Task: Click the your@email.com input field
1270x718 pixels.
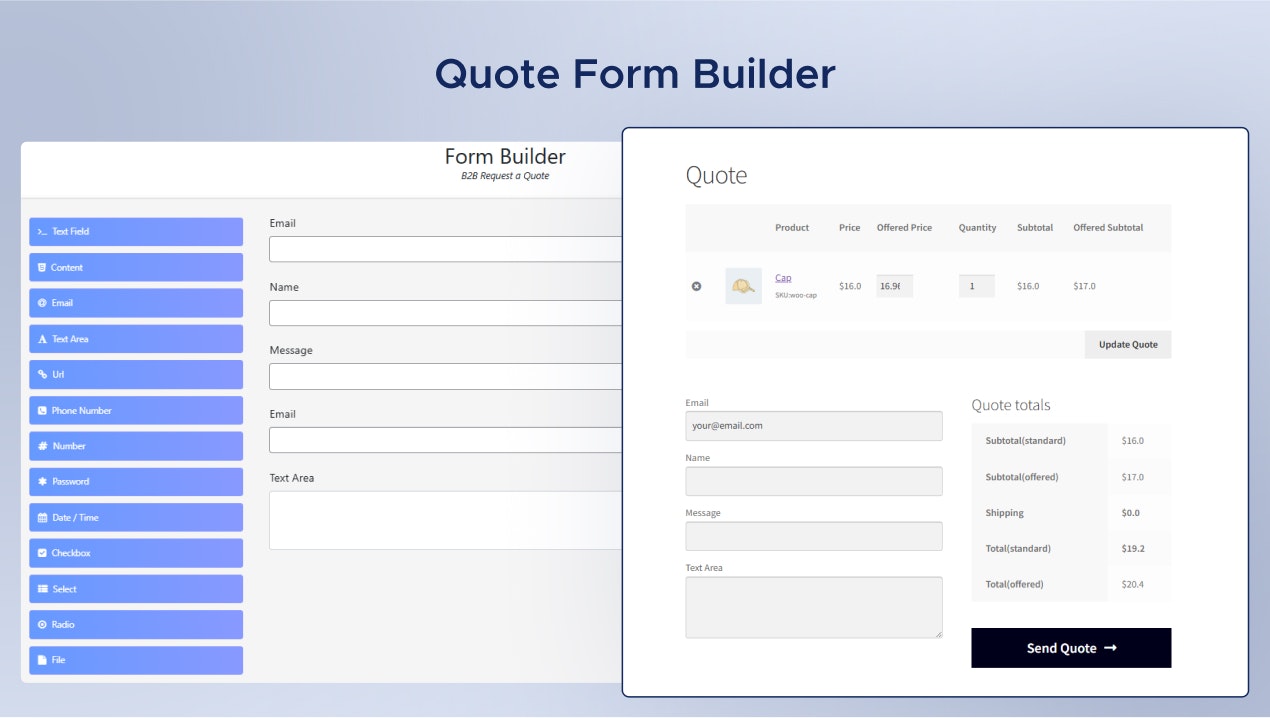Action: pos(813,425)
